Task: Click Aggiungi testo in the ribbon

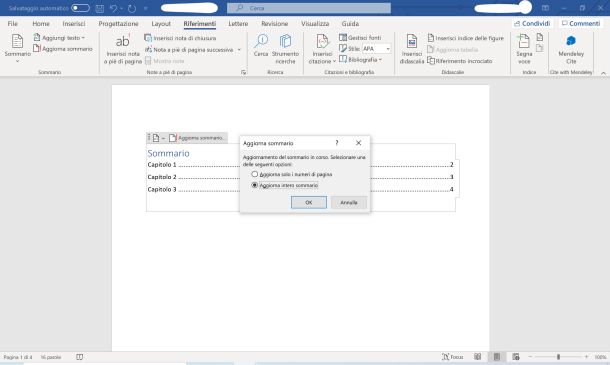Action: pyautogui.click(x=59, y=38)
